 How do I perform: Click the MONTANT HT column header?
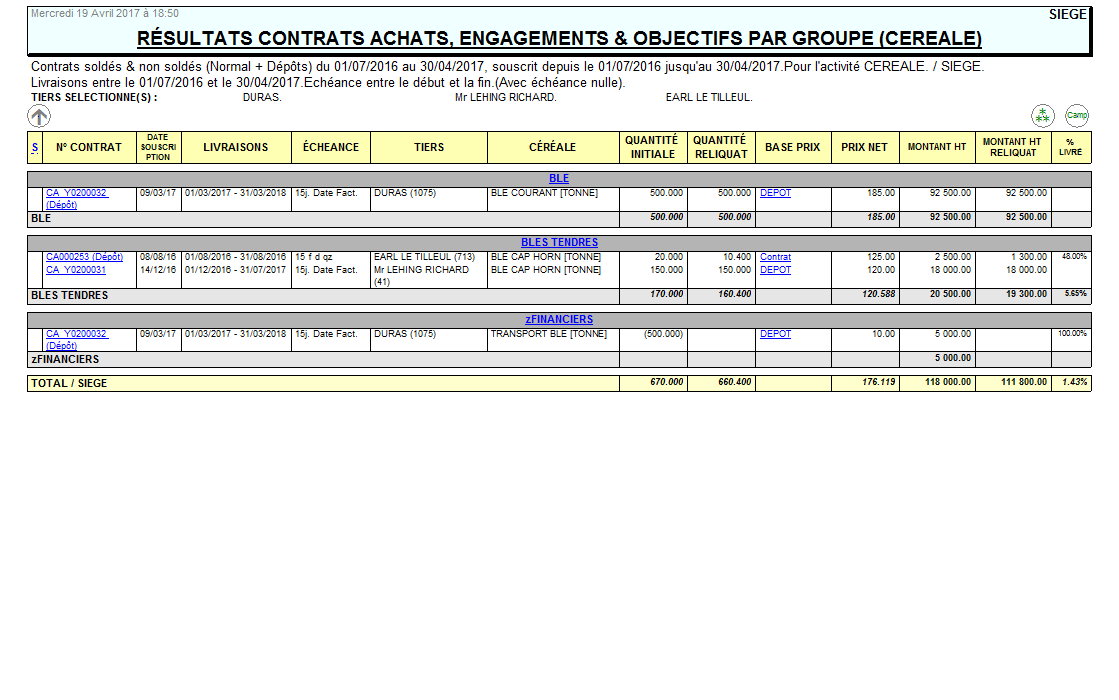pos(937,147)
